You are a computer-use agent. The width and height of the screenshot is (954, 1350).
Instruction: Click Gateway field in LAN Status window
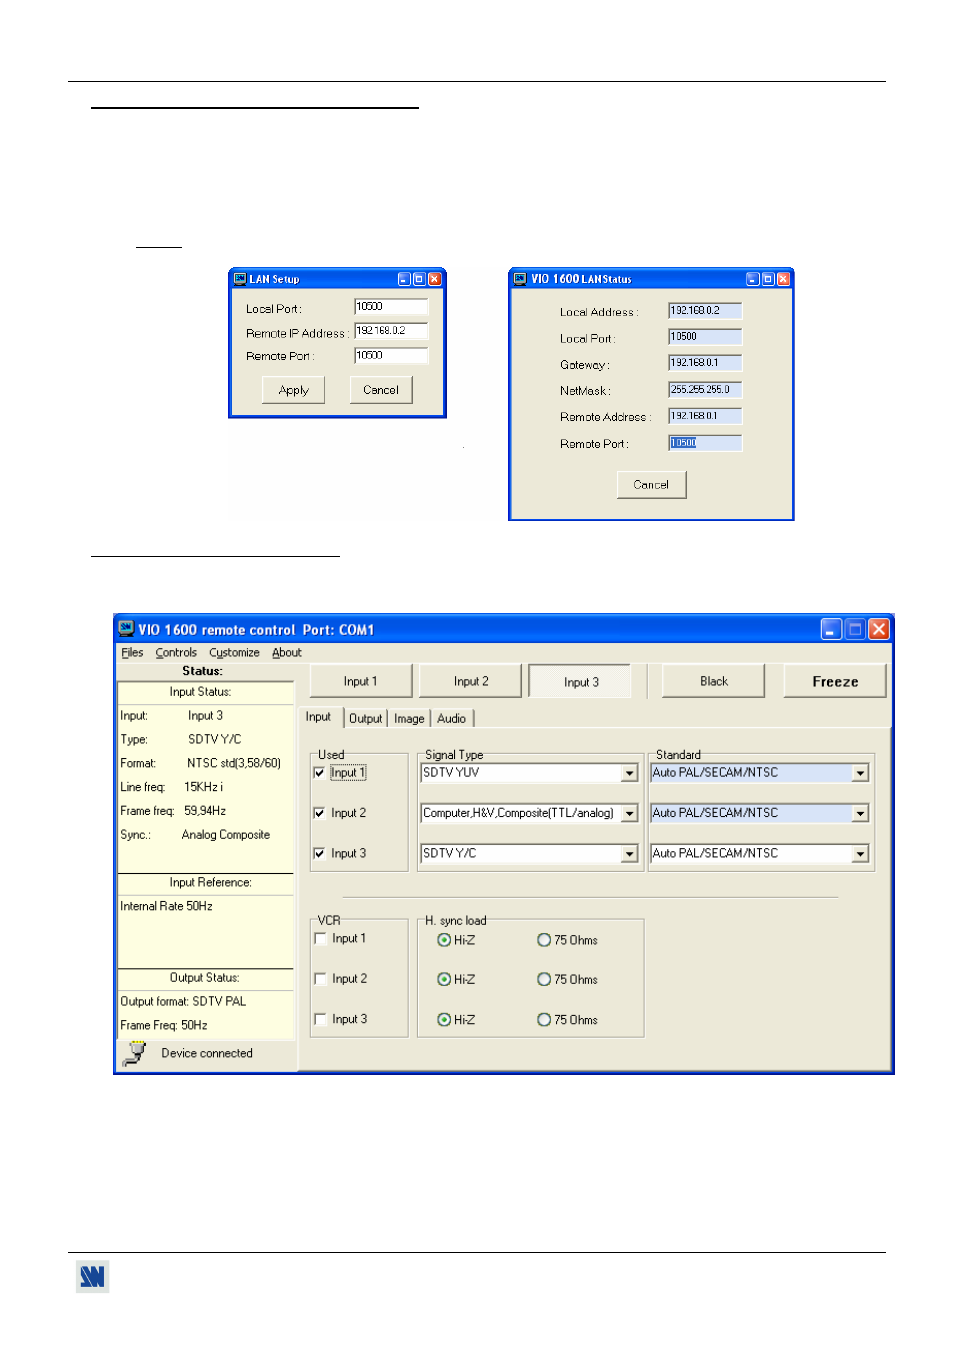pyautogui.click(x=705, y=363)
